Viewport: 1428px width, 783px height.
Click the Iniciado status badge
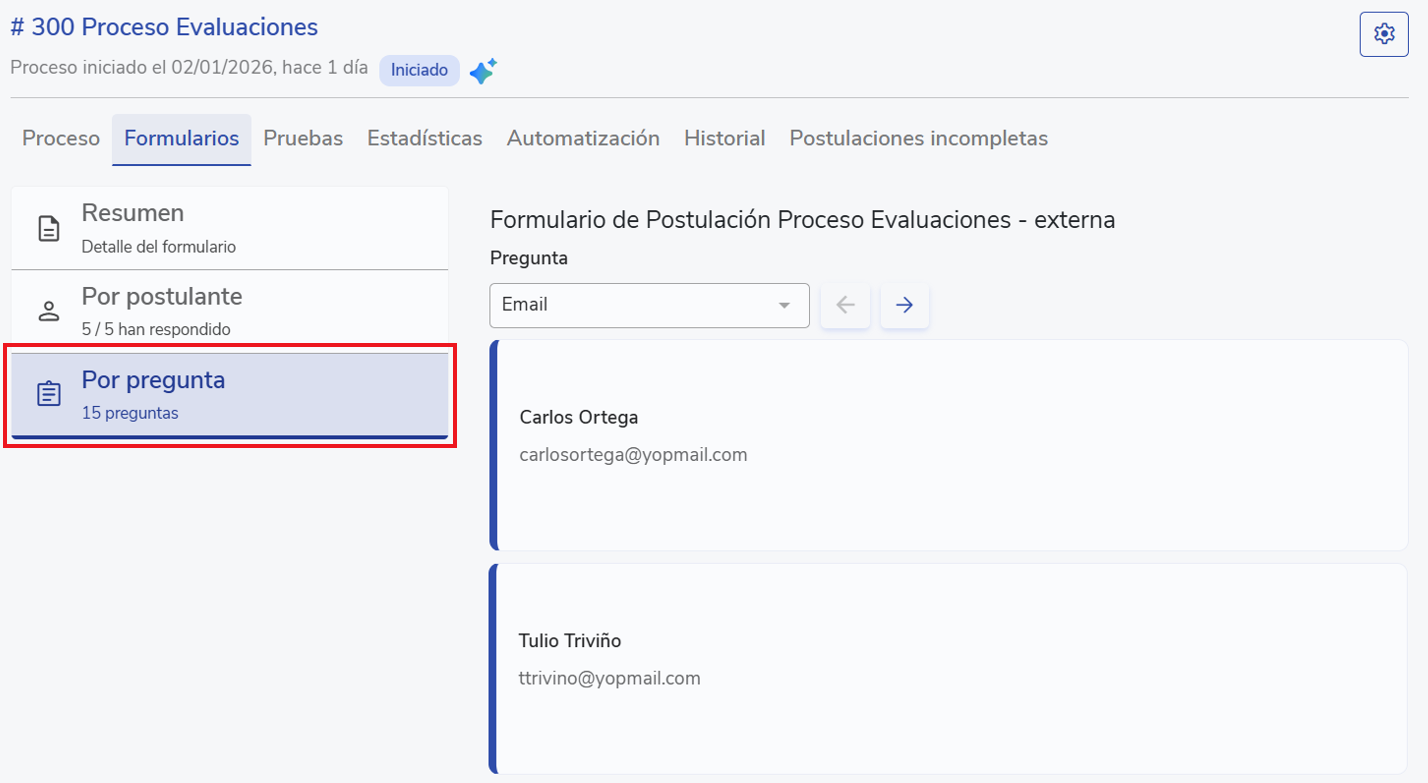(x=419, y=71)
